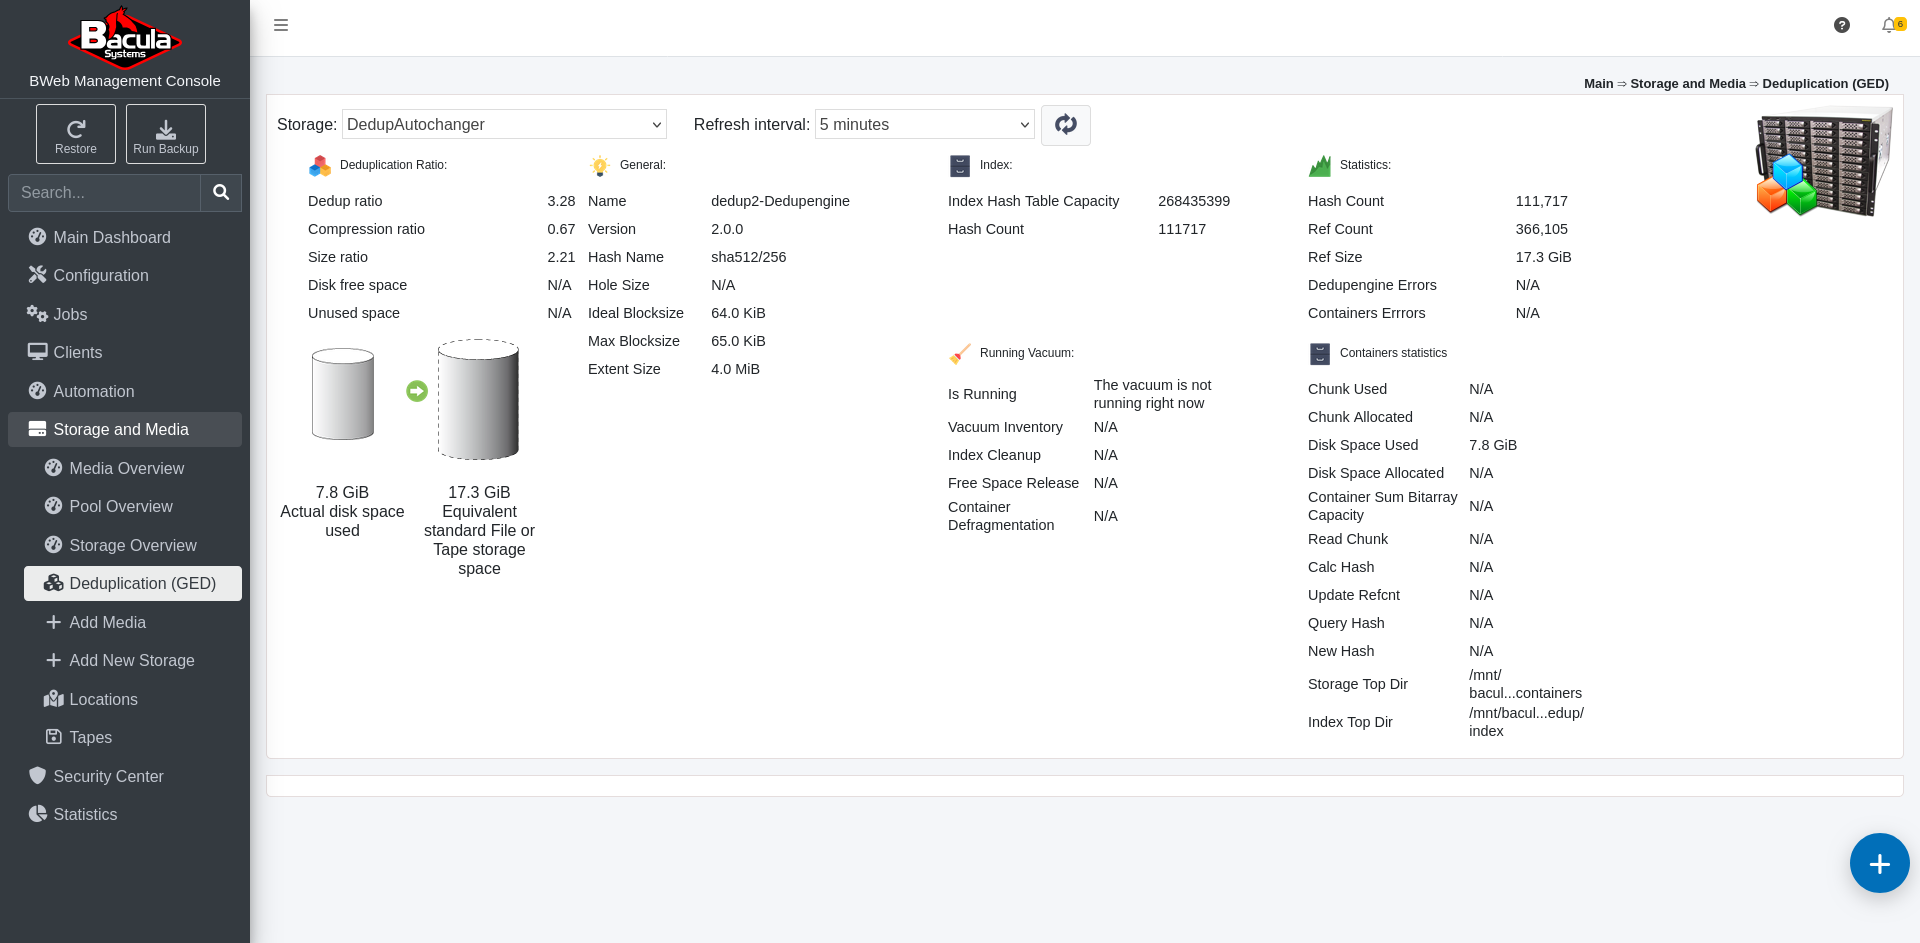Viewport: 1920px width, 943px height.
Task: Click the Configuration wrench icon
Action: pos(37,274)
